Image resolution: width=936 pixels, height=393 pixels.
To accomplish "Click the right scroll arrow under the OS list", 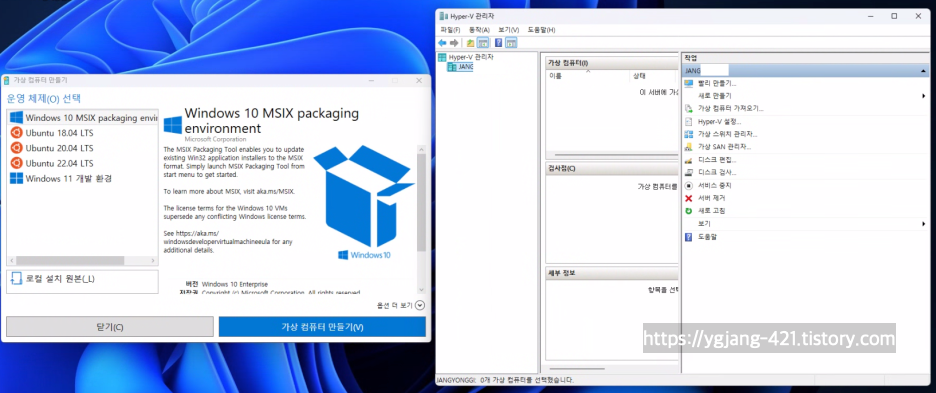I will 153,261.
